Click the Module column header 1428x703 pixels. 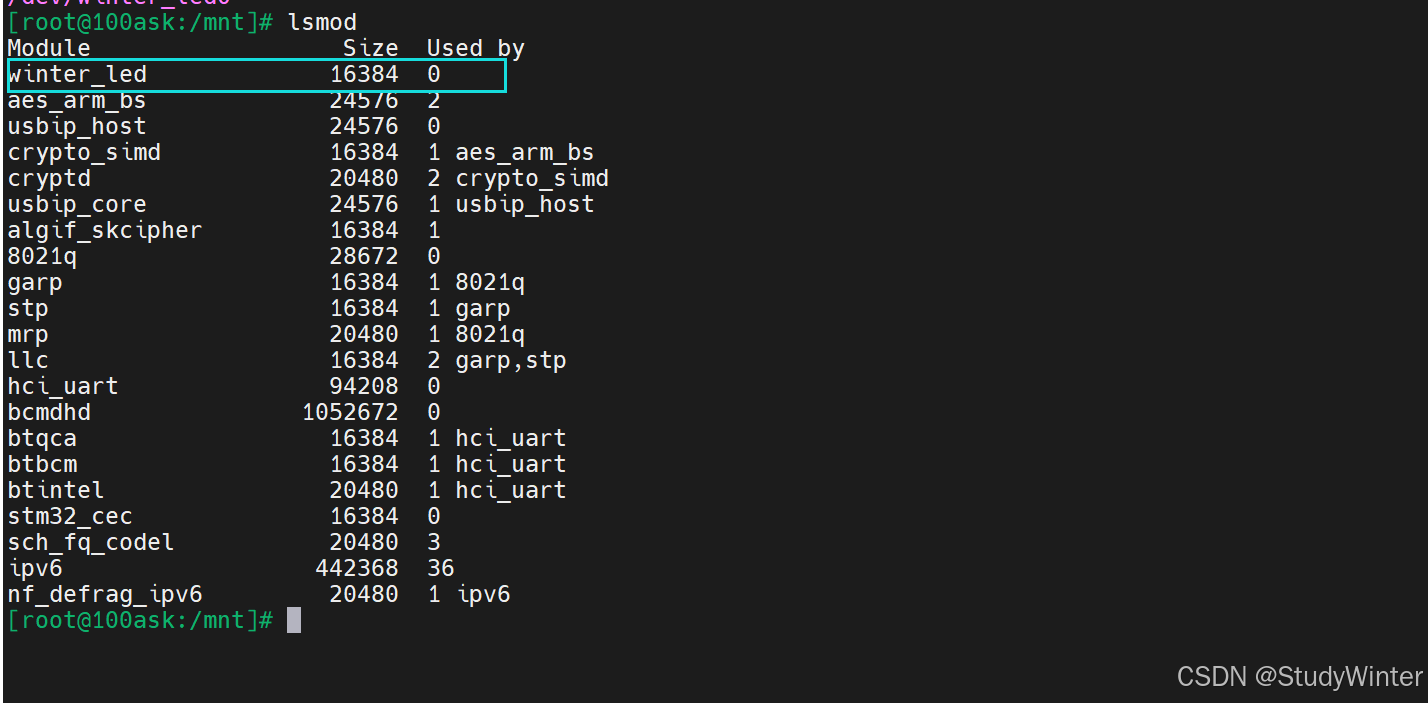coord(49,48)
